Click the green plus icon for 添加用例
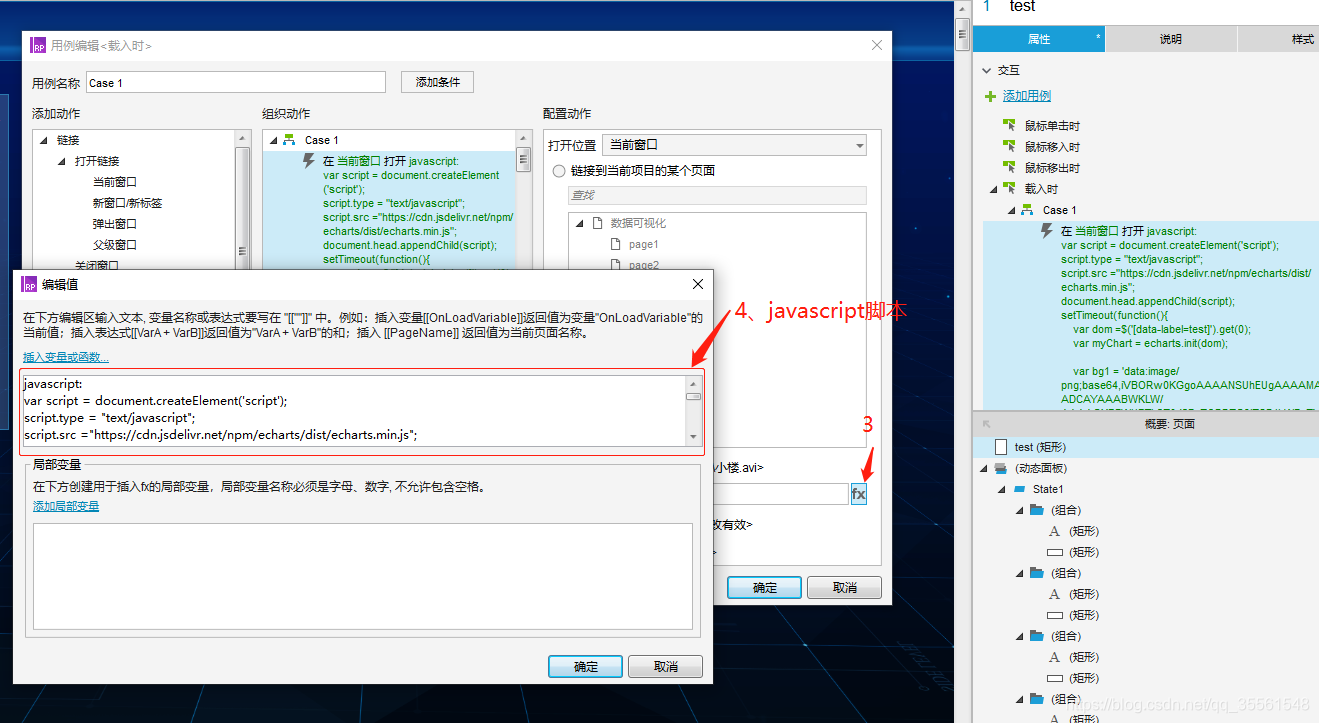 tap(991, 96)
